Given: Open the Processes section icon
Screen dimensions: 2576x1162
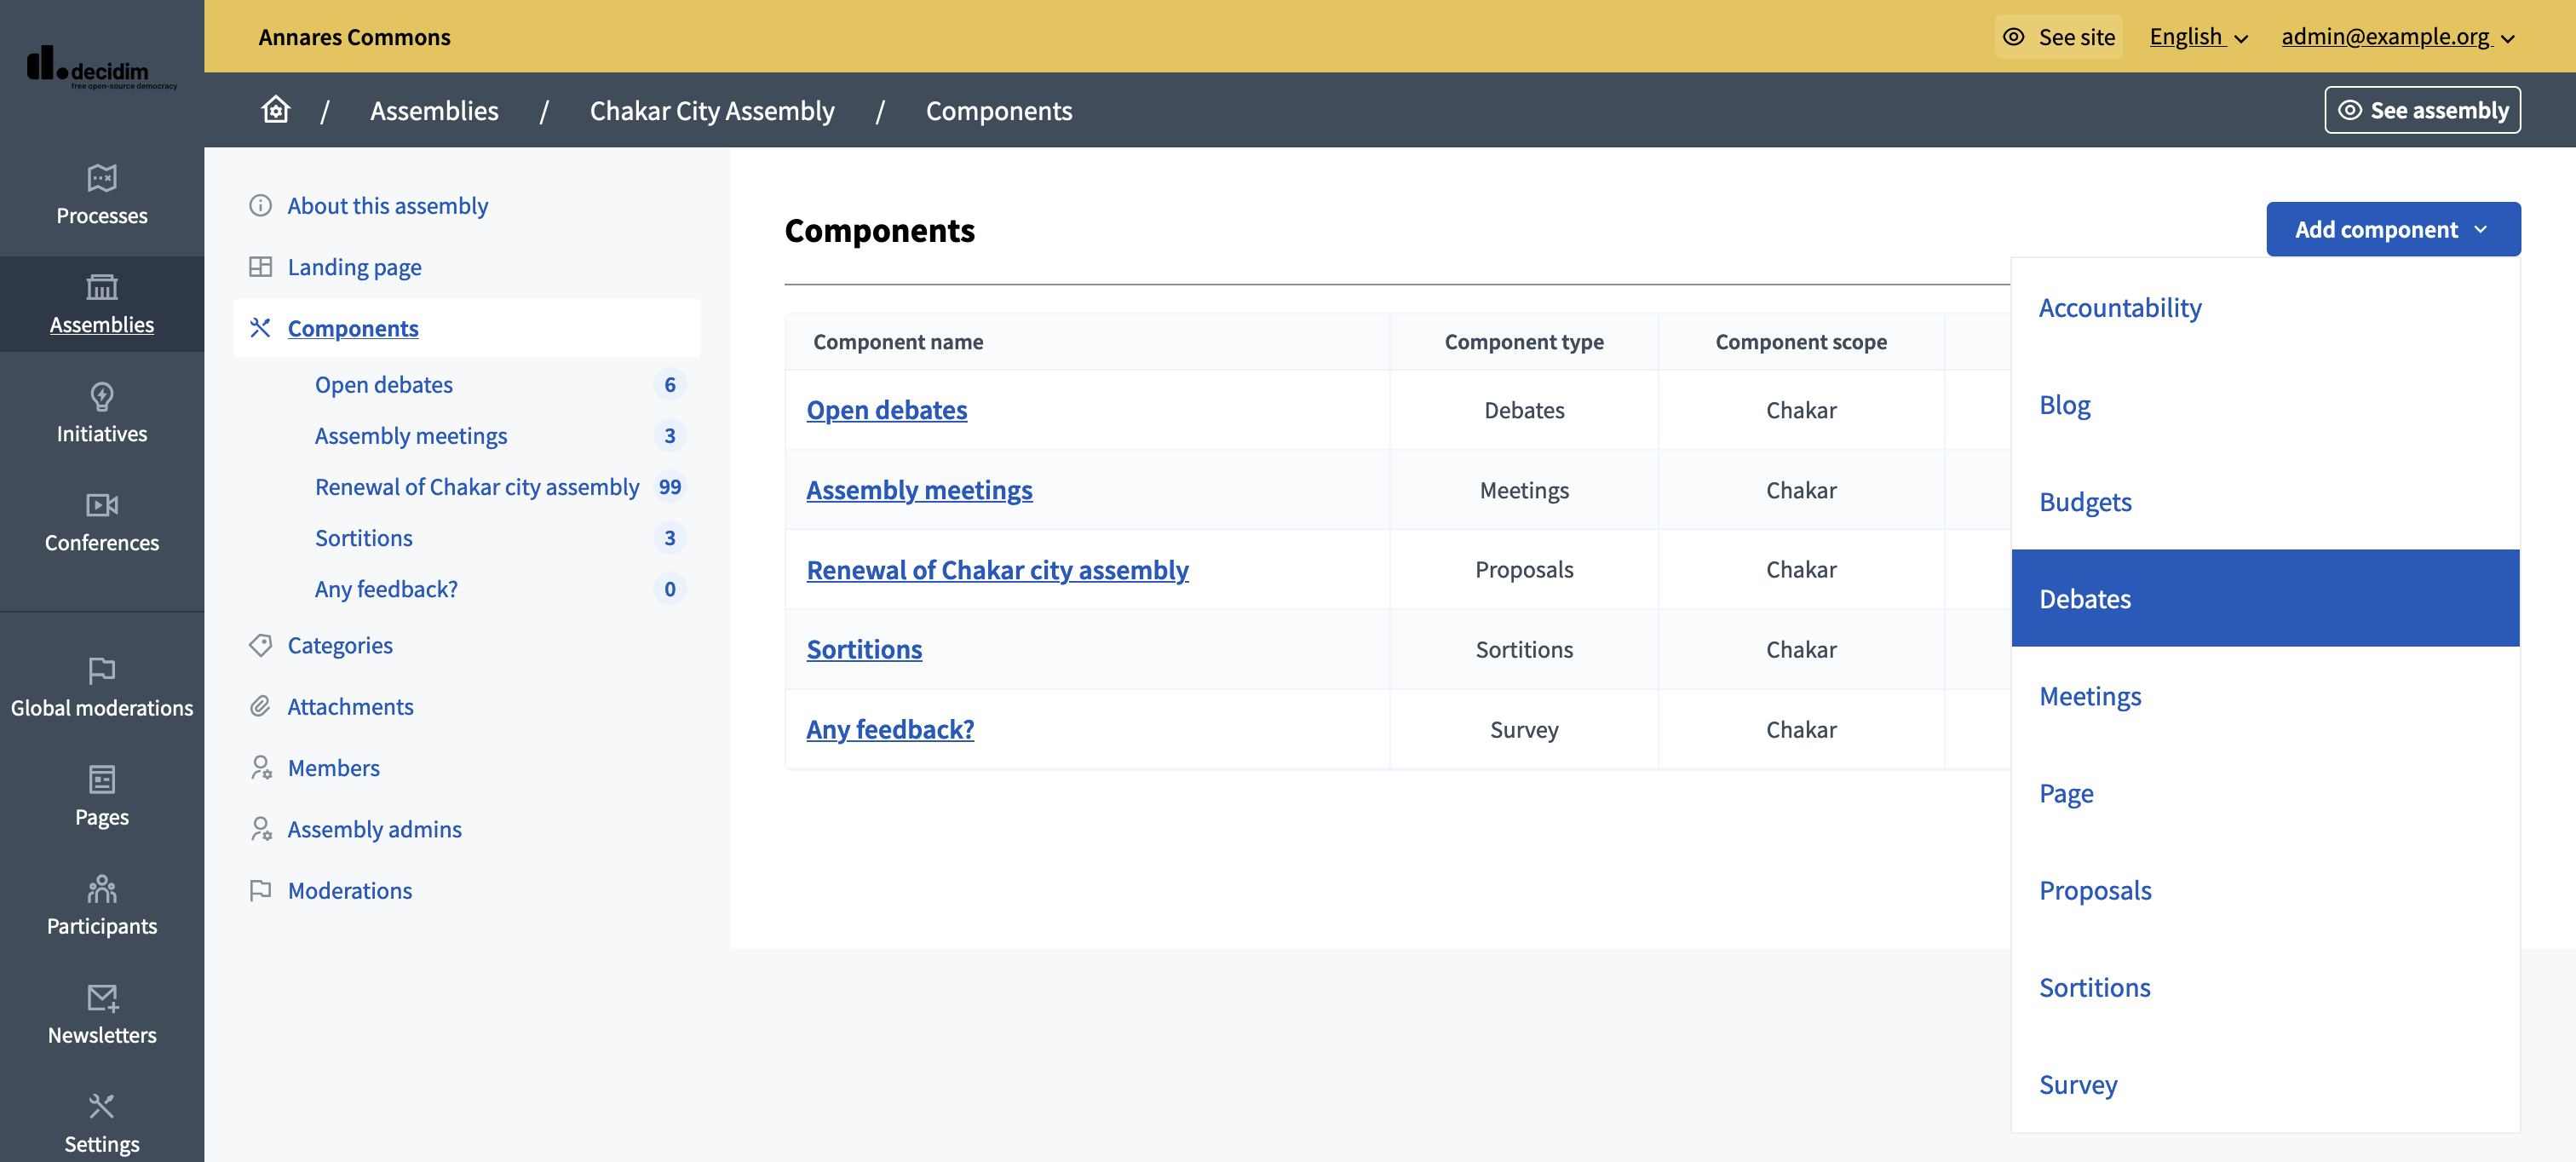Looking at the screenshot, I should tap(101, 178).
